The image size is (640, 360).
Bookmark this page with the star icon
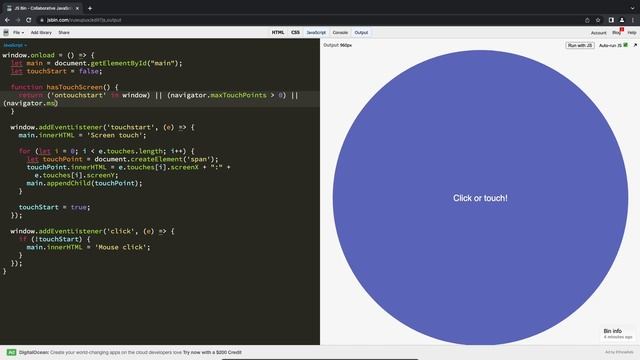point(598,20)
